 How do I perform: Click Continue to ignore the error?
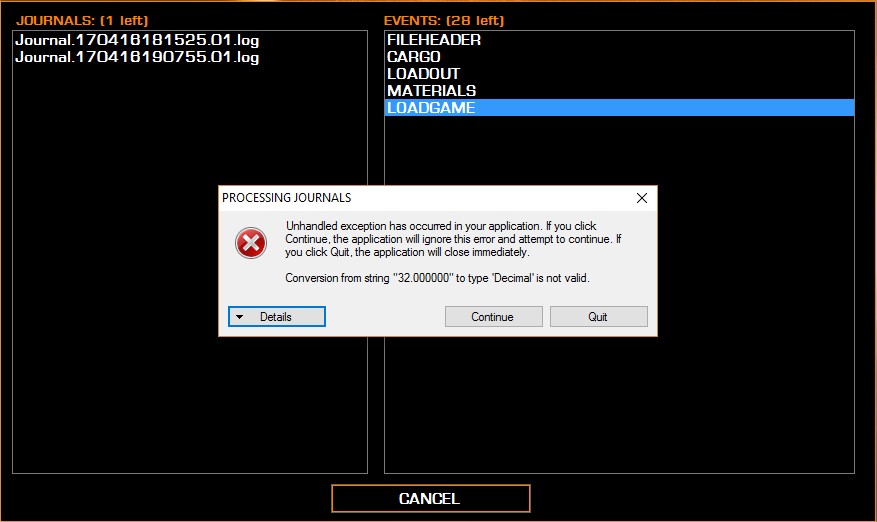493,317
